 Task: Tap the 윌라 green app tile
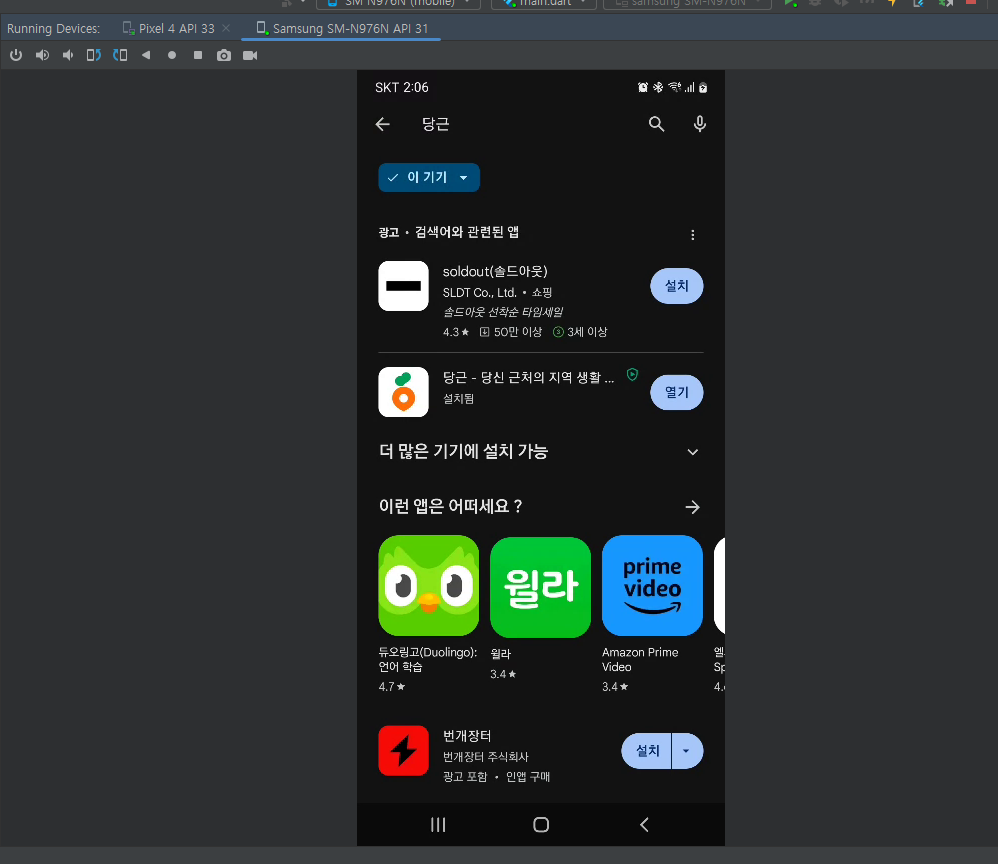540,587
